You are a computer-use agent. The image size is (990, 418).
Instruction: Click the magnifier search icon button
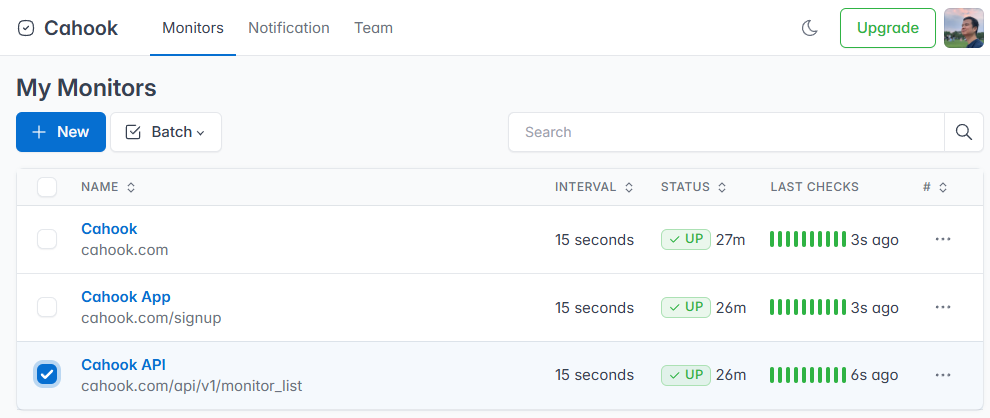coord(963,132)
